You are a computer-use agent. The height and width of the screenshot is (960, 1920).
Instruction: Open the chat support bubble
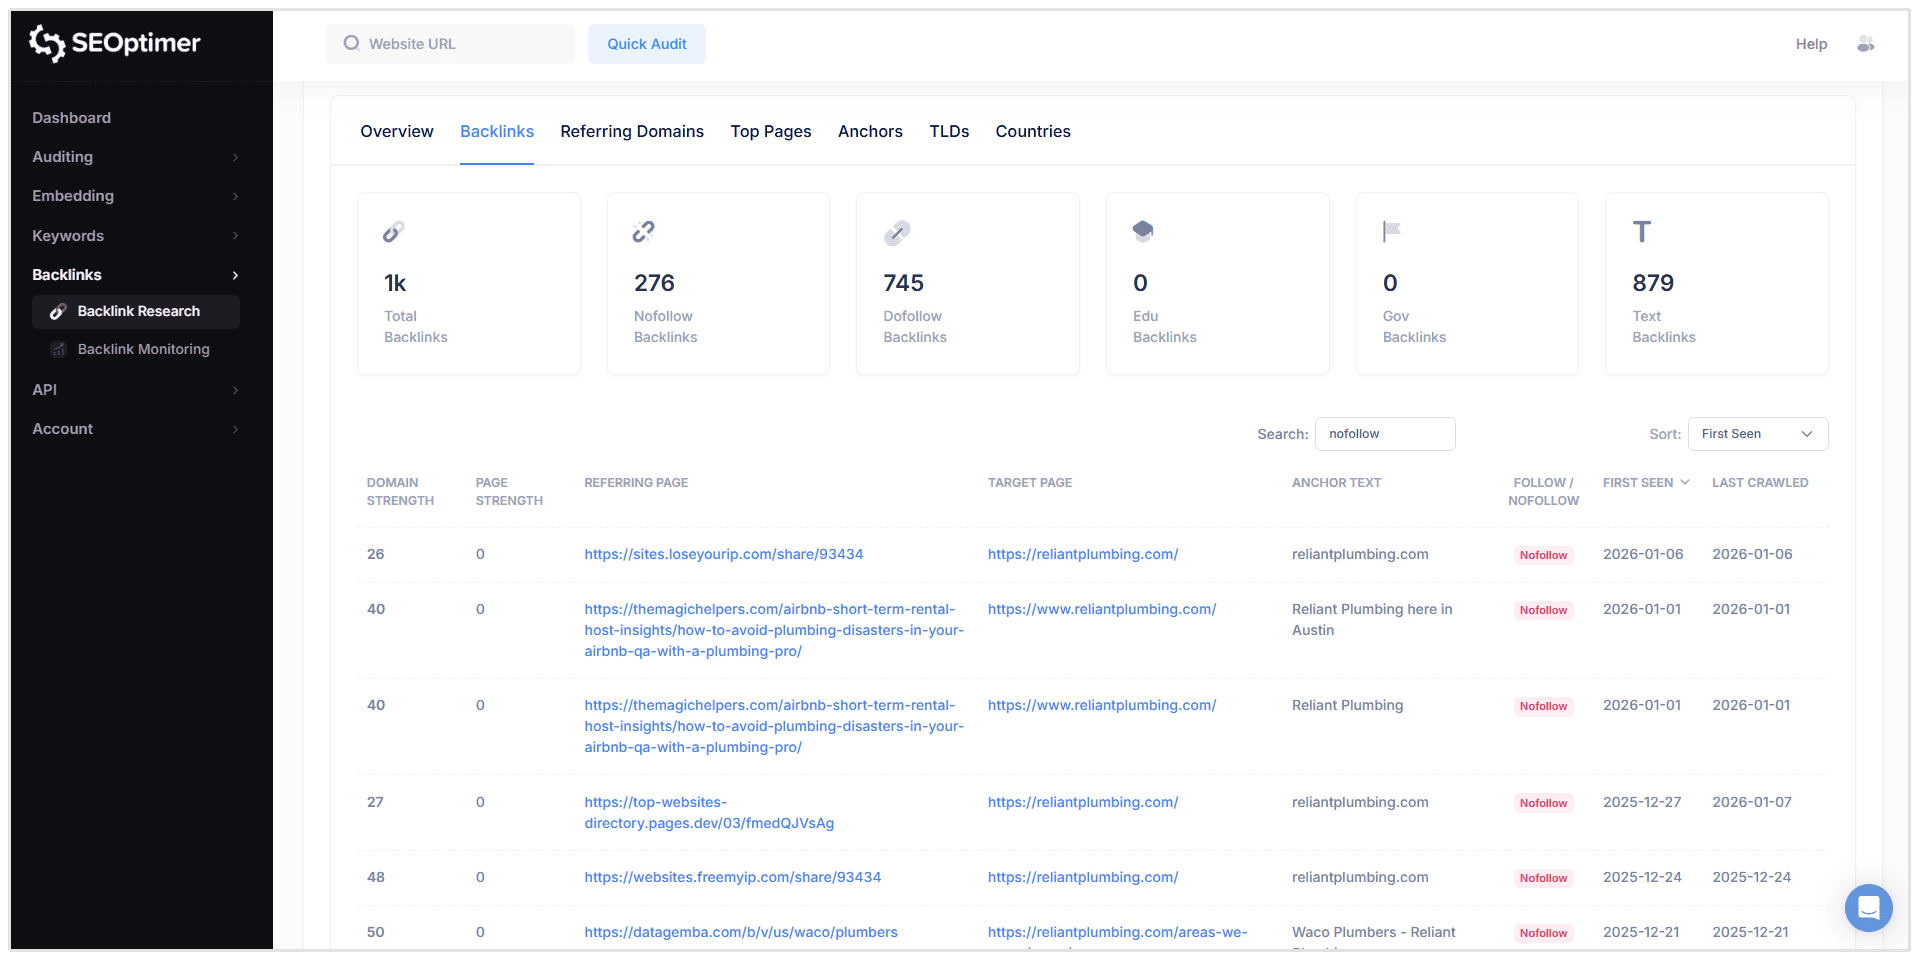[x=1869, y=908]
